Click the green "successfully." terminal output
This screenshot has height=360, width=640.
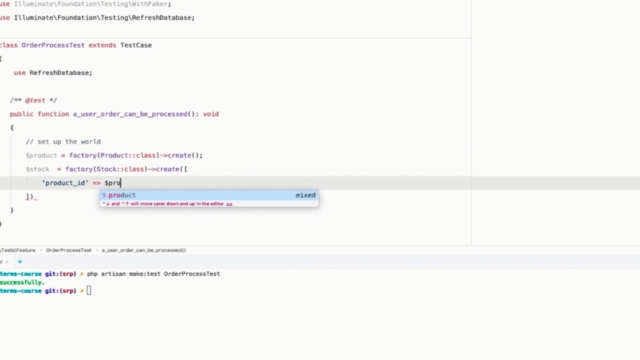click(x=22, y=282)
